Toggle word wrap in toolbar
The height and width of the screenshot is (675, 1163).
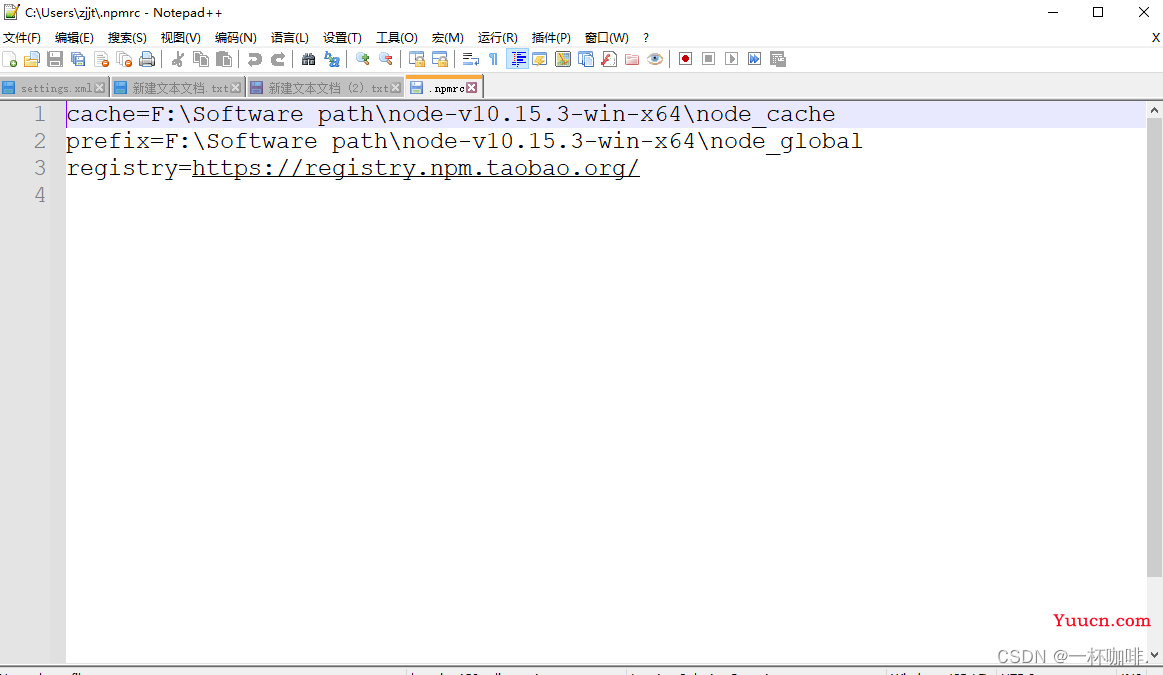[470, 59]
